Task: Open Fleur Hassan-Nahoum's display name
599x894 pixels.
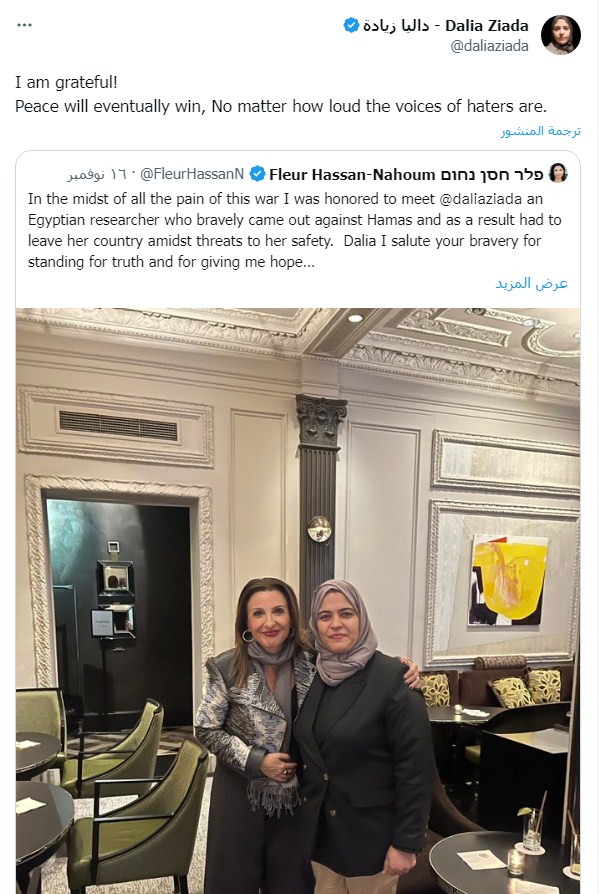Action: 406,174
